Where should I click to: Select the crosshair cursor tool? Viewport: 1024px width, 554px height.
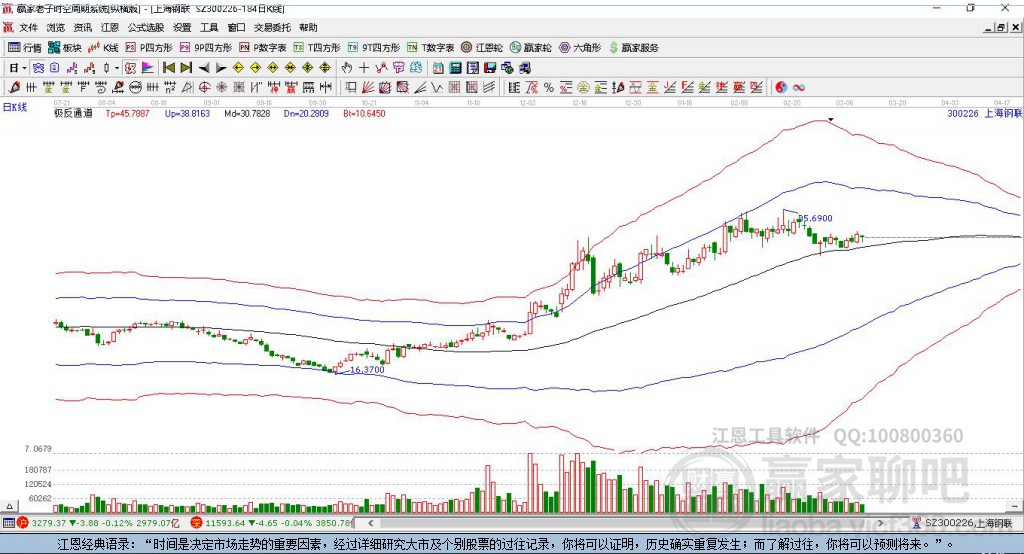coord(364,68)
